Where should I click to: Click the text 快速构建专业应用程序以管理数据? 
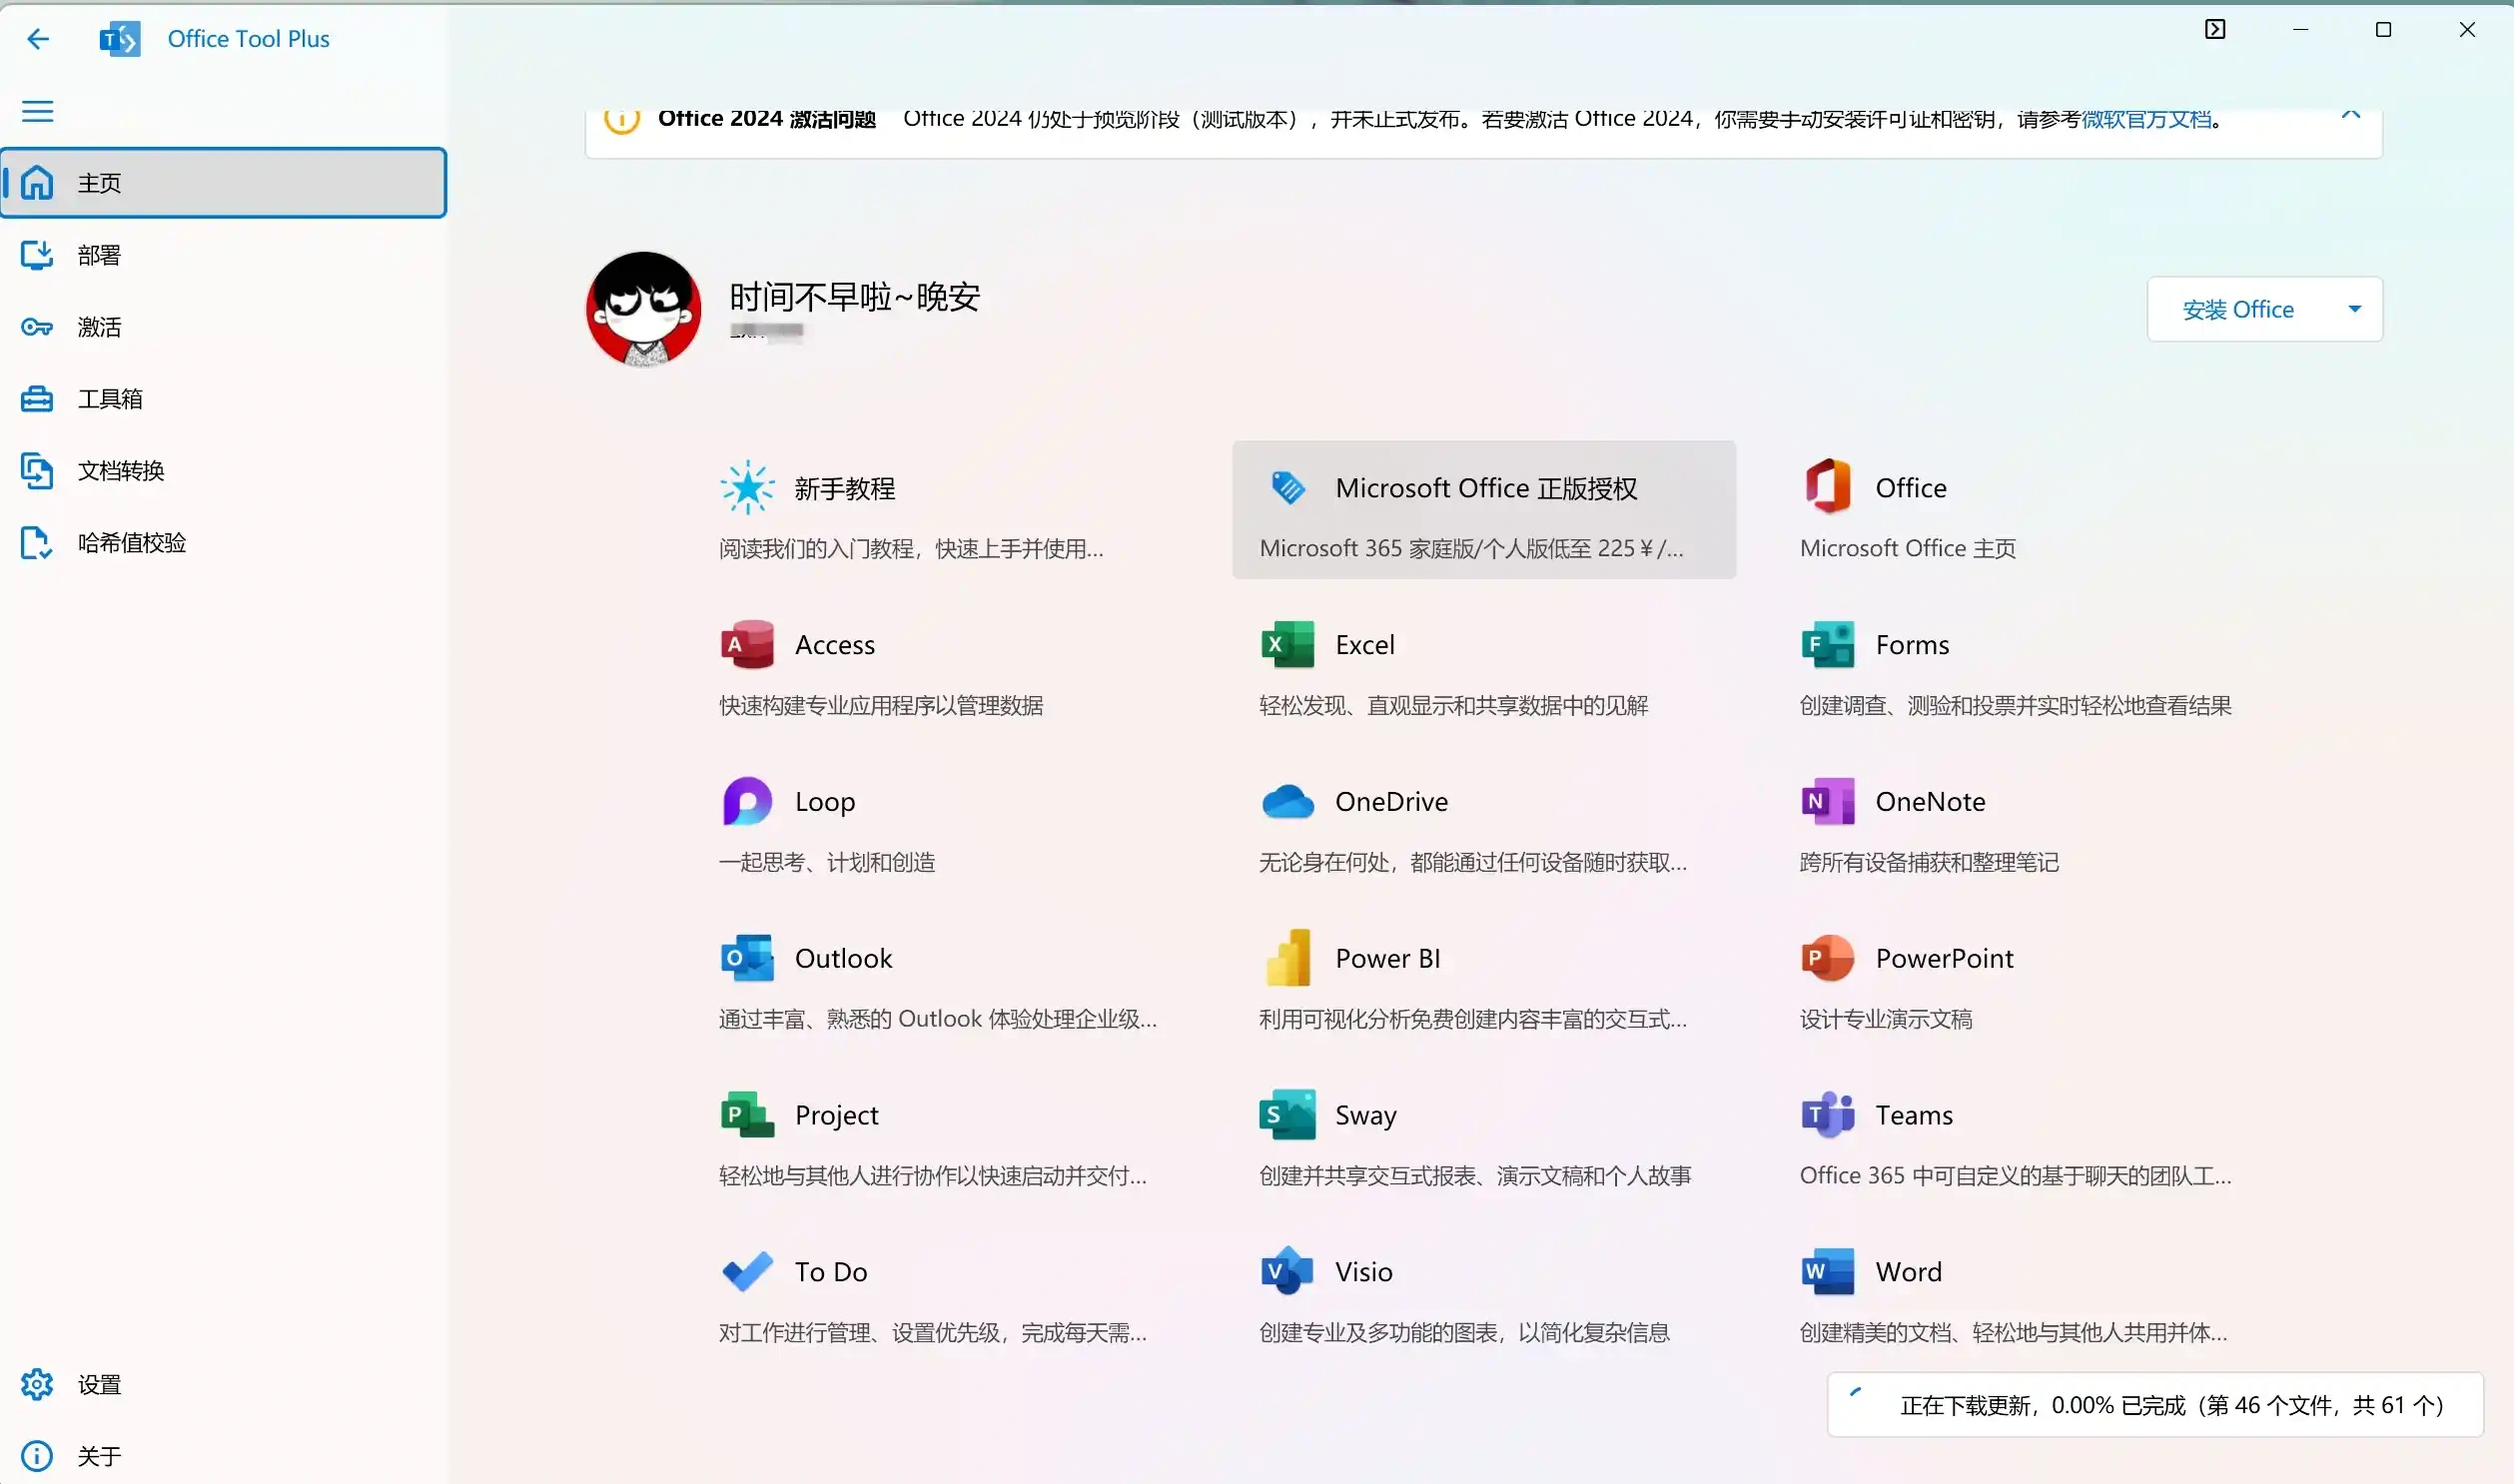pyautogui.click(x=881, y=706)
